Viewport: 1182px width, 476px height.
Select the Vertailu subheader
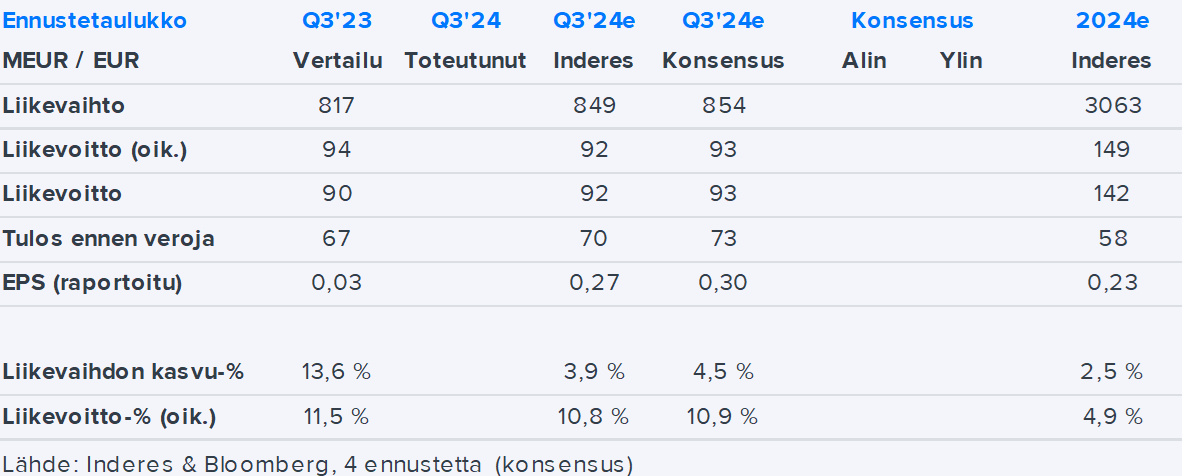[337, 60]
